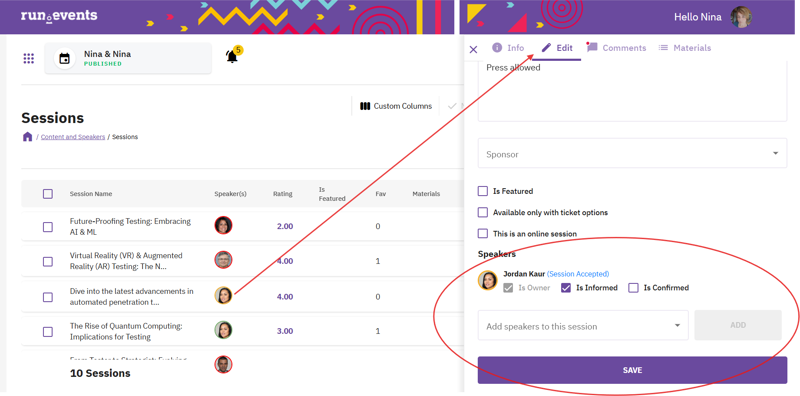This screenshot has width=800, height=396.
Task: Click the Fav column header
Action: click(381, 194)
